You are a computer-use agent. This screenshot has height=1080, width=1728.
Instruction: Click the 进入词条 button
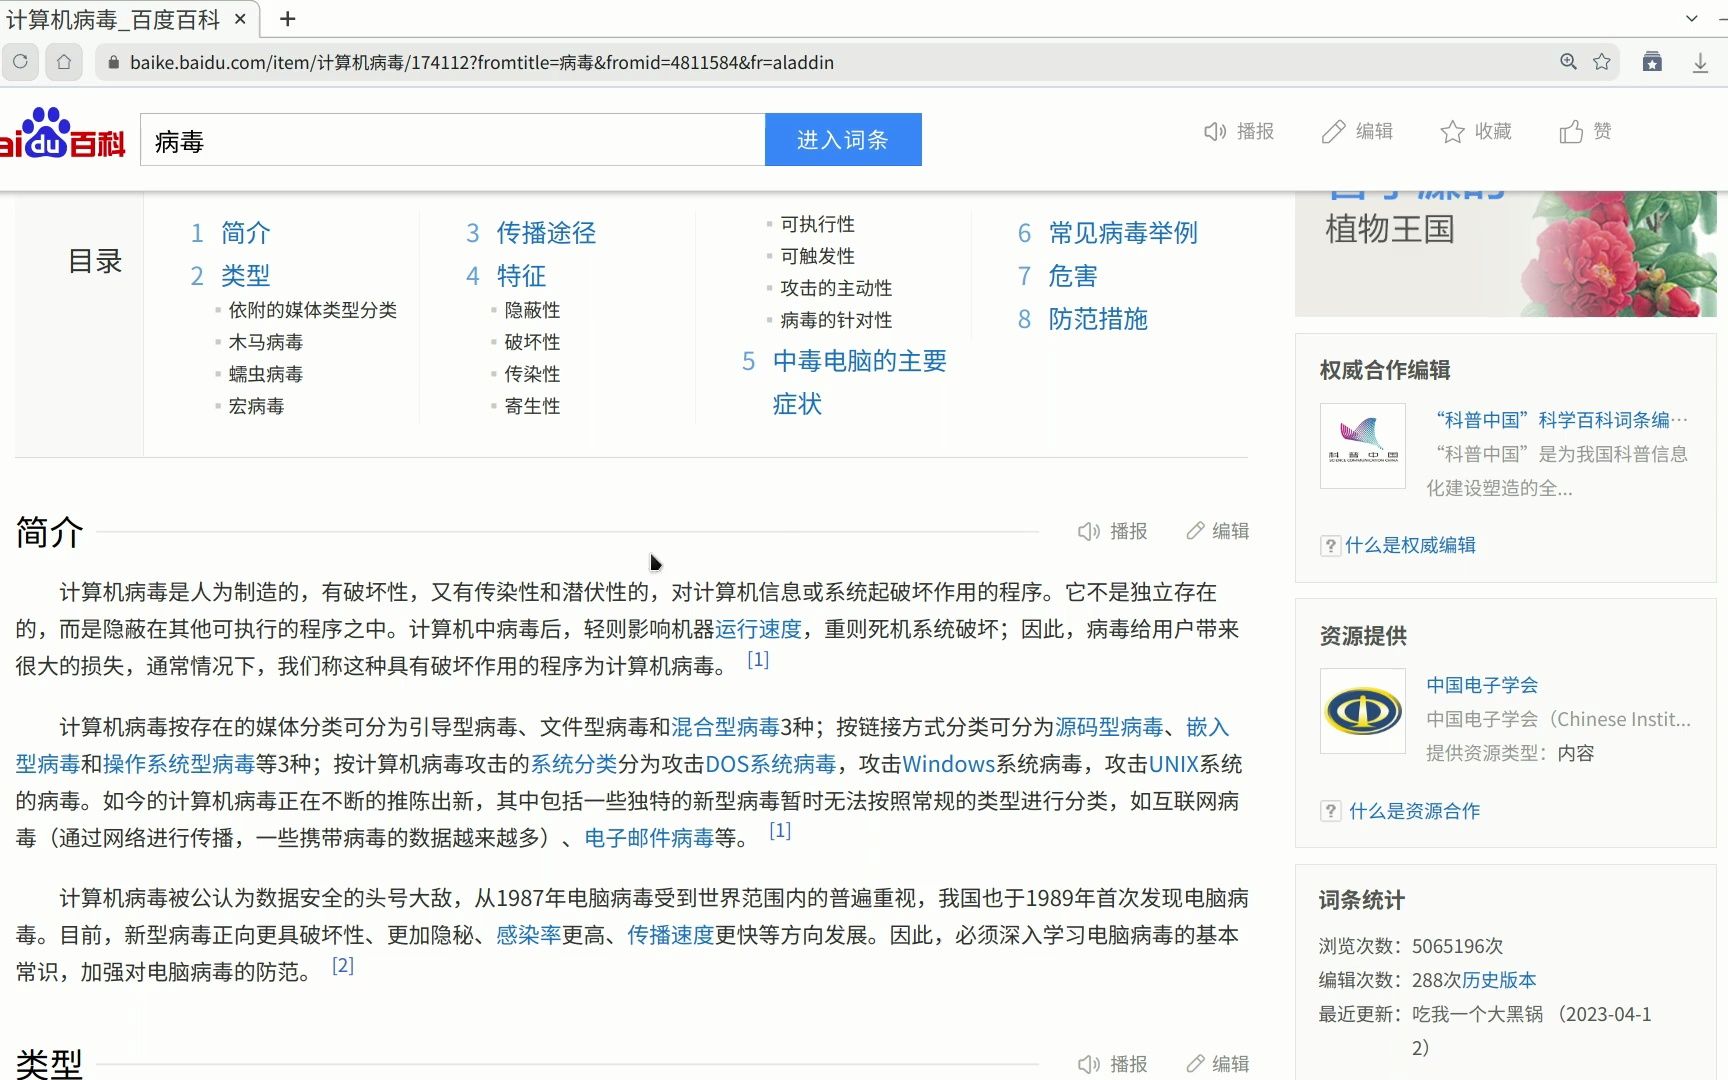point(843,140)
